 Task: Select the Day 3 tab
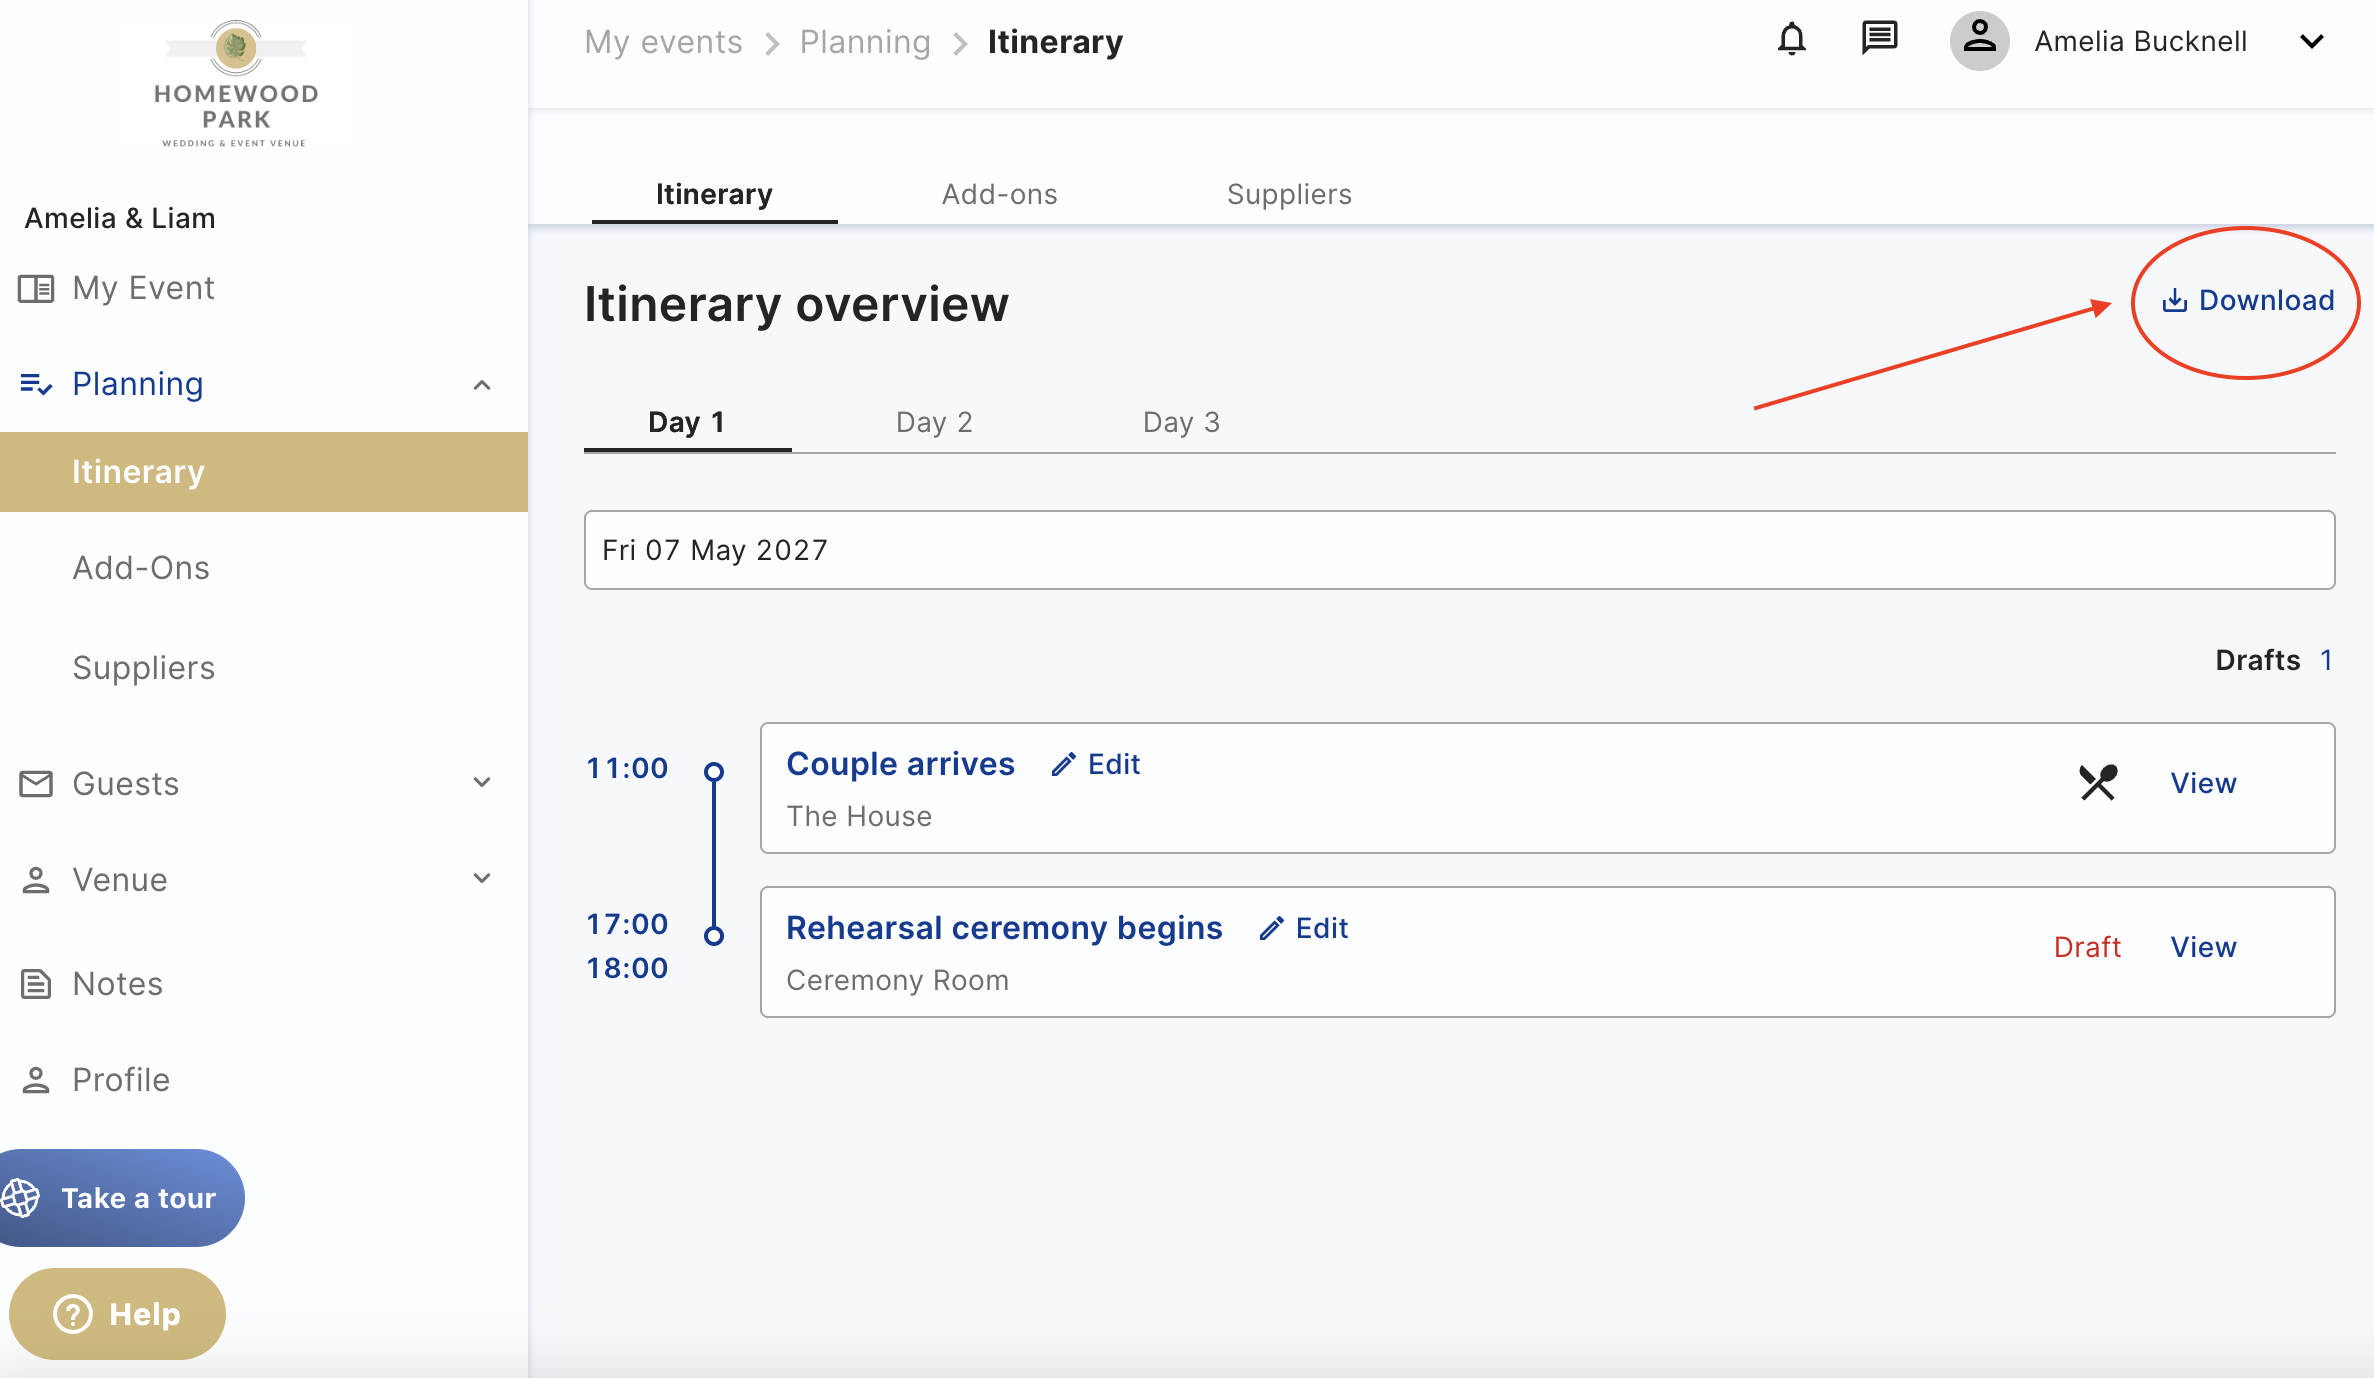pyautogui.click(x=1181, y=422)
